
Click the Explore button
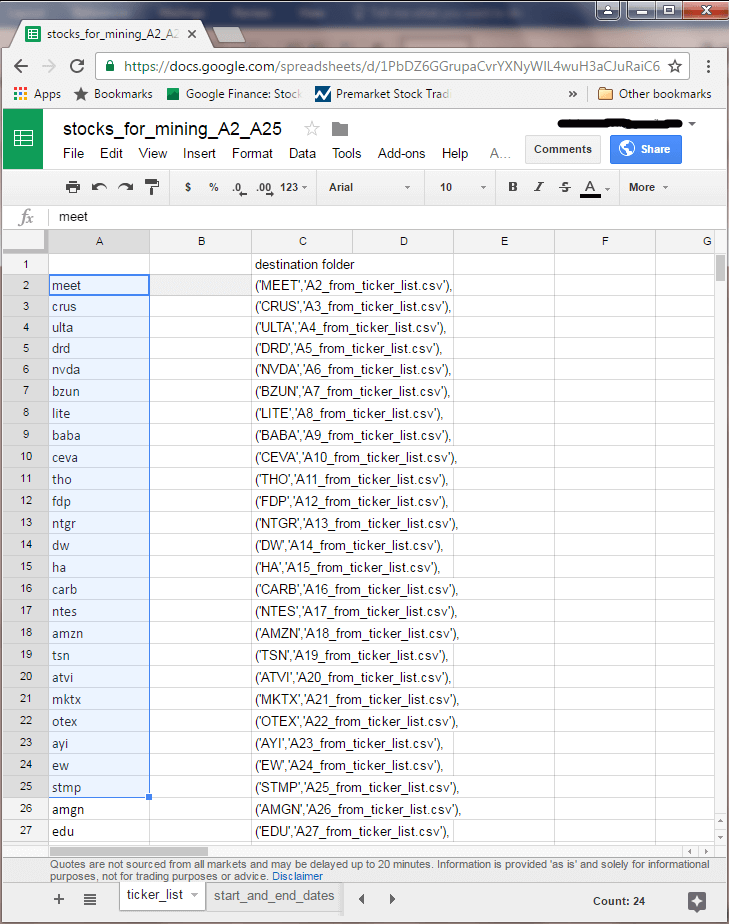[x=697, y=901]
